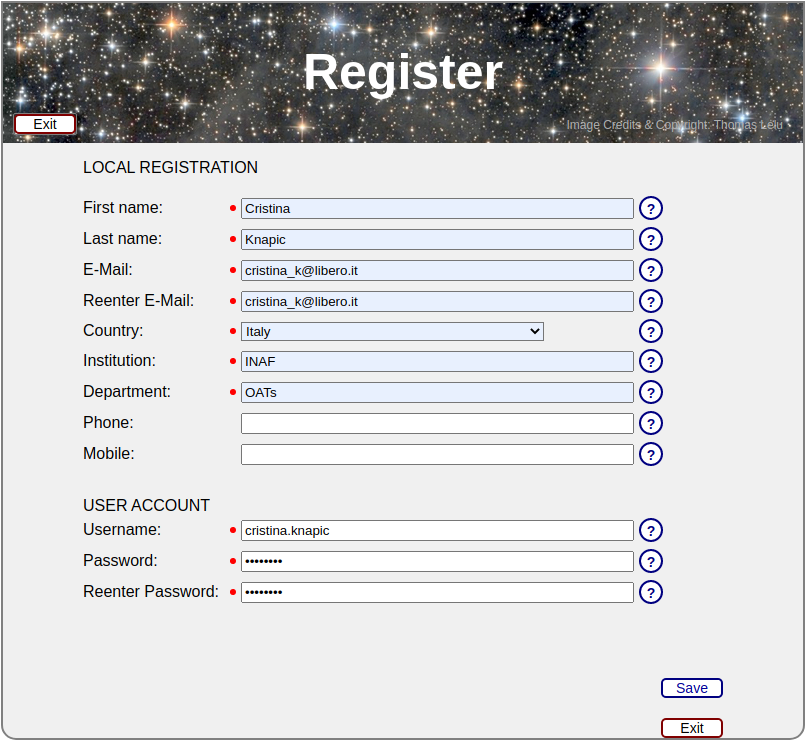The width and height of the screenshot is (805, 740).
Task: Click the Exit button below Save
Action: 691,728
